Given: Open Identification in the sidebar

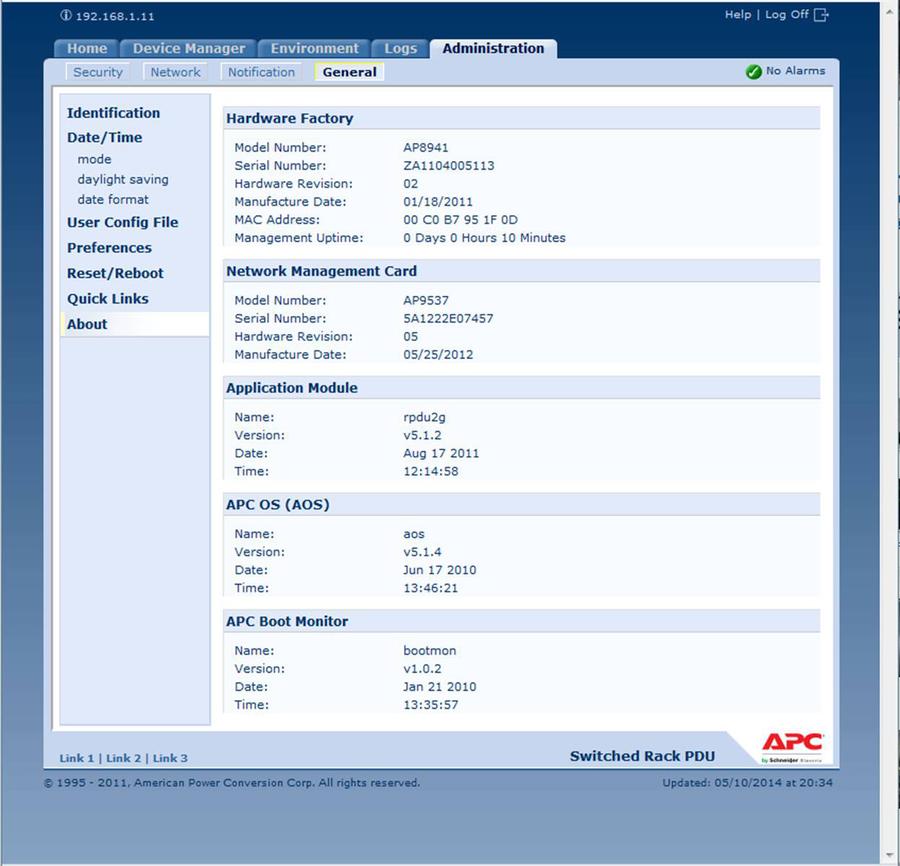Looking at the screenshot, I should click(x=113, y=113).
